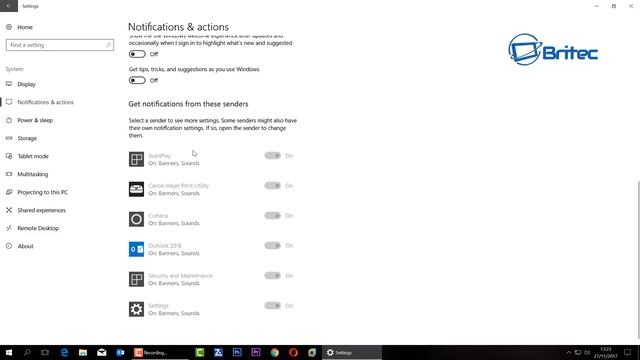The width and height of the screenshot is (640, 360).
Task: Click the Display monitor icon in sidebar
Action: (9, 84)
